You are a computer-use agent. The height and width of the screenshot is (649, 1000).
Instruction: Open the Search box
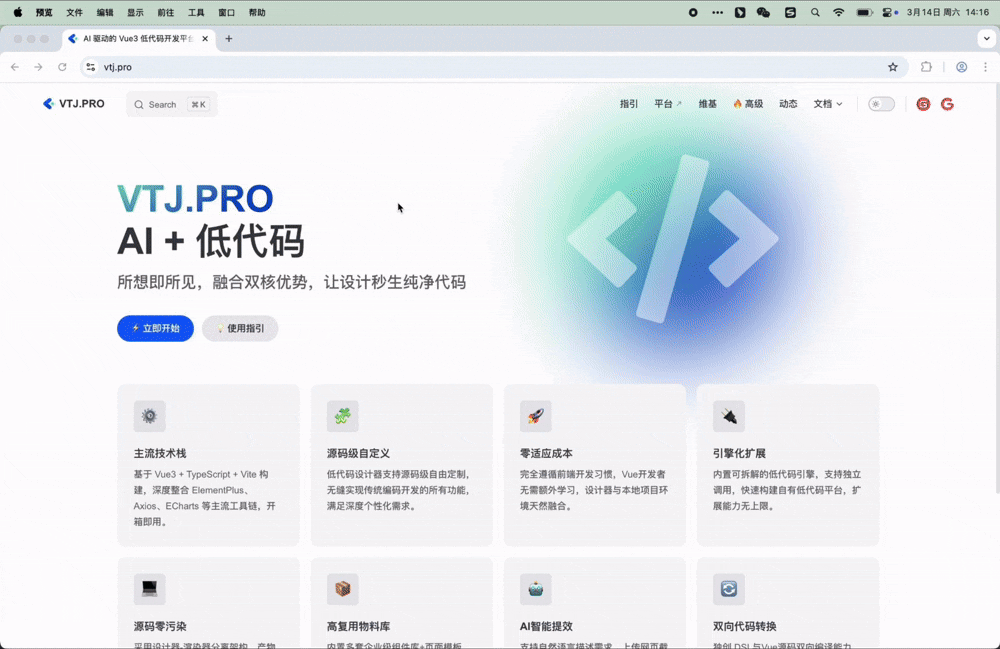[172, 105]
